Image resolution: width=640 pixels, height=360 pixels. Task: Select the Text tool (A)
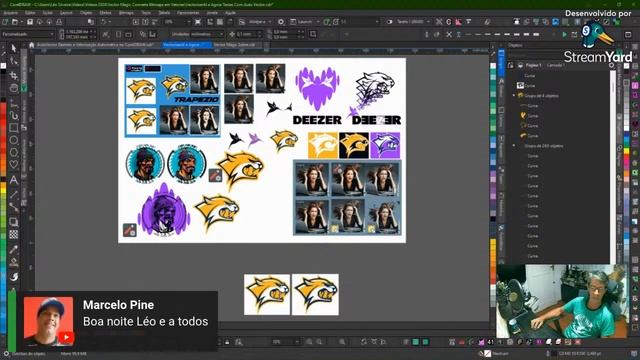click(13, 180)
